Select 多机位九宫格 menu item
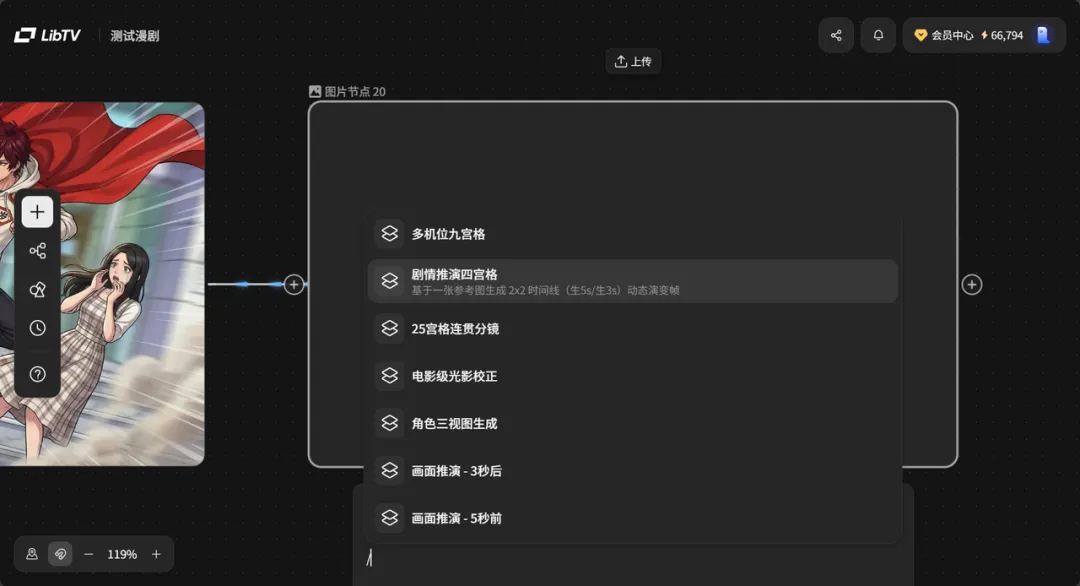 click(x=632, y=234)
